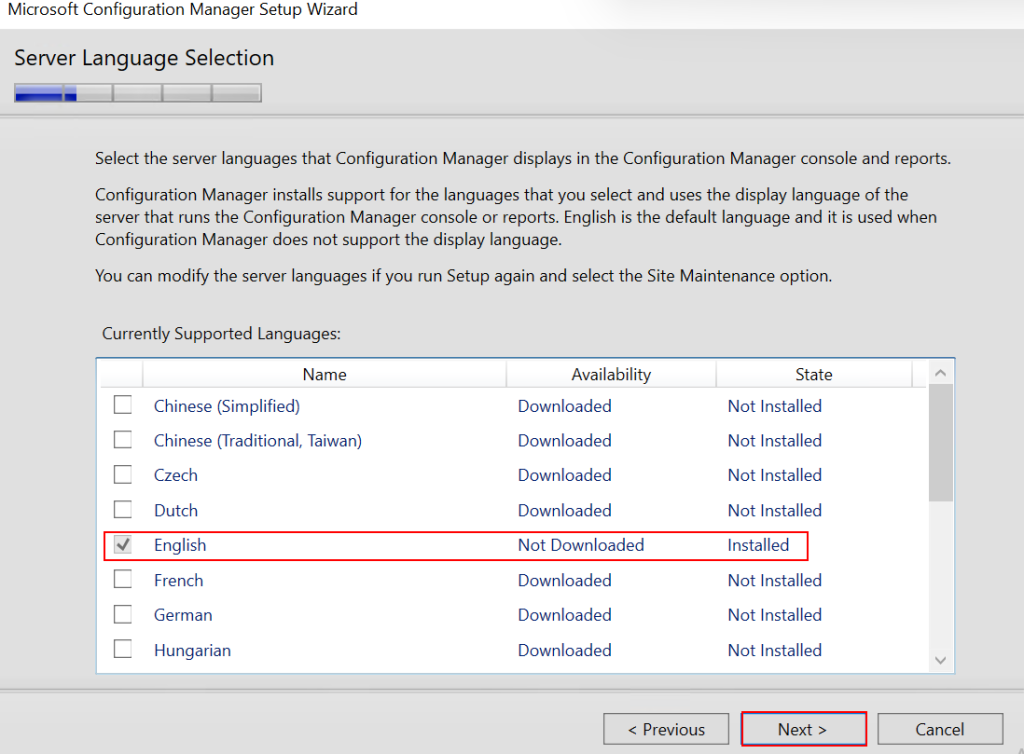The image size is (1024, 754).
Task: Cancel the setup wizard
Action: [939, 729]
